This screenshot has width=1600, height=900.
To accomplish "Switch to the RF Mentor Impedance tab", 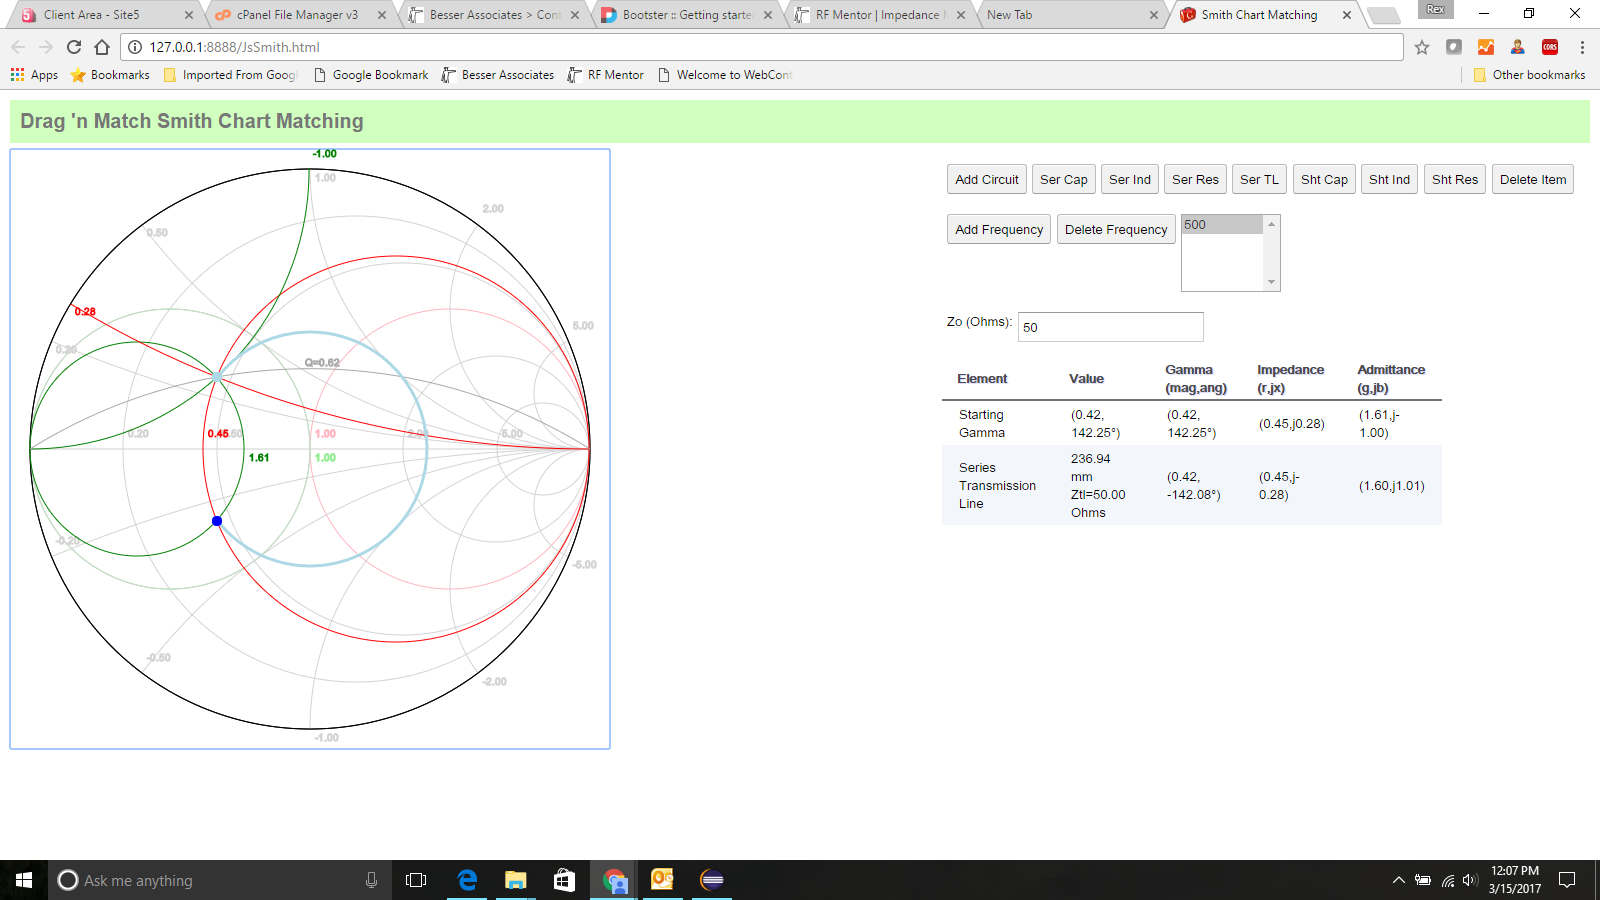I will pyautogui.click(x=877, y=15).
